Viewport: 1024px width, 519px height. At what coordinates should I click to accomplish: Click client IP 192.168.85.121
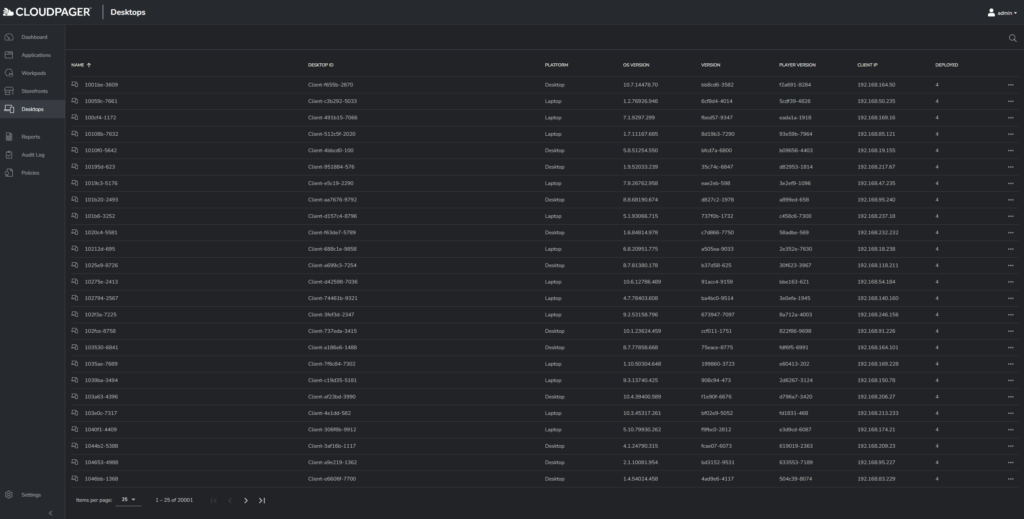pyautogui.click(x=876, y=134)
